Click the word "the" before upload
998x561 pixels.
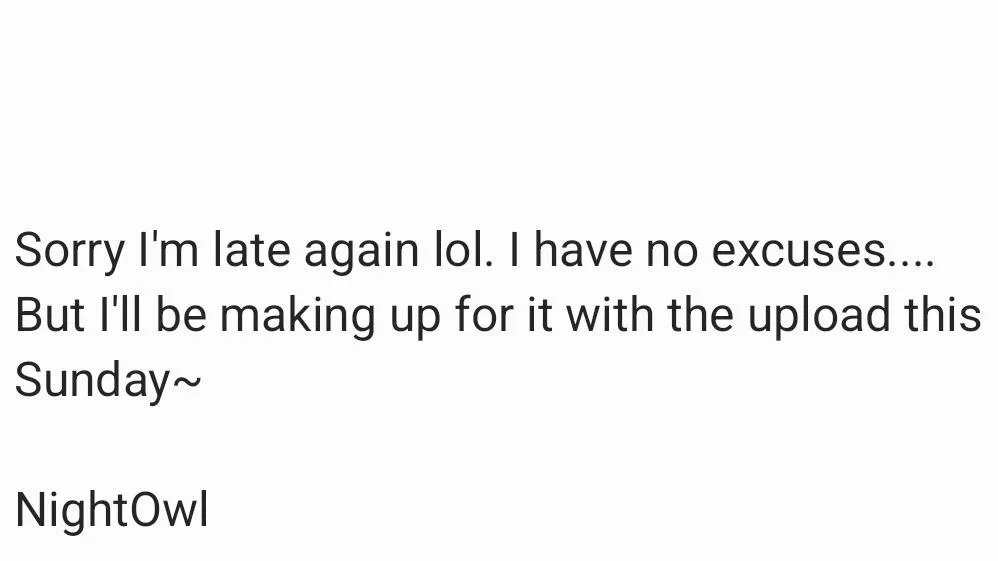click(x=700, y=313)
